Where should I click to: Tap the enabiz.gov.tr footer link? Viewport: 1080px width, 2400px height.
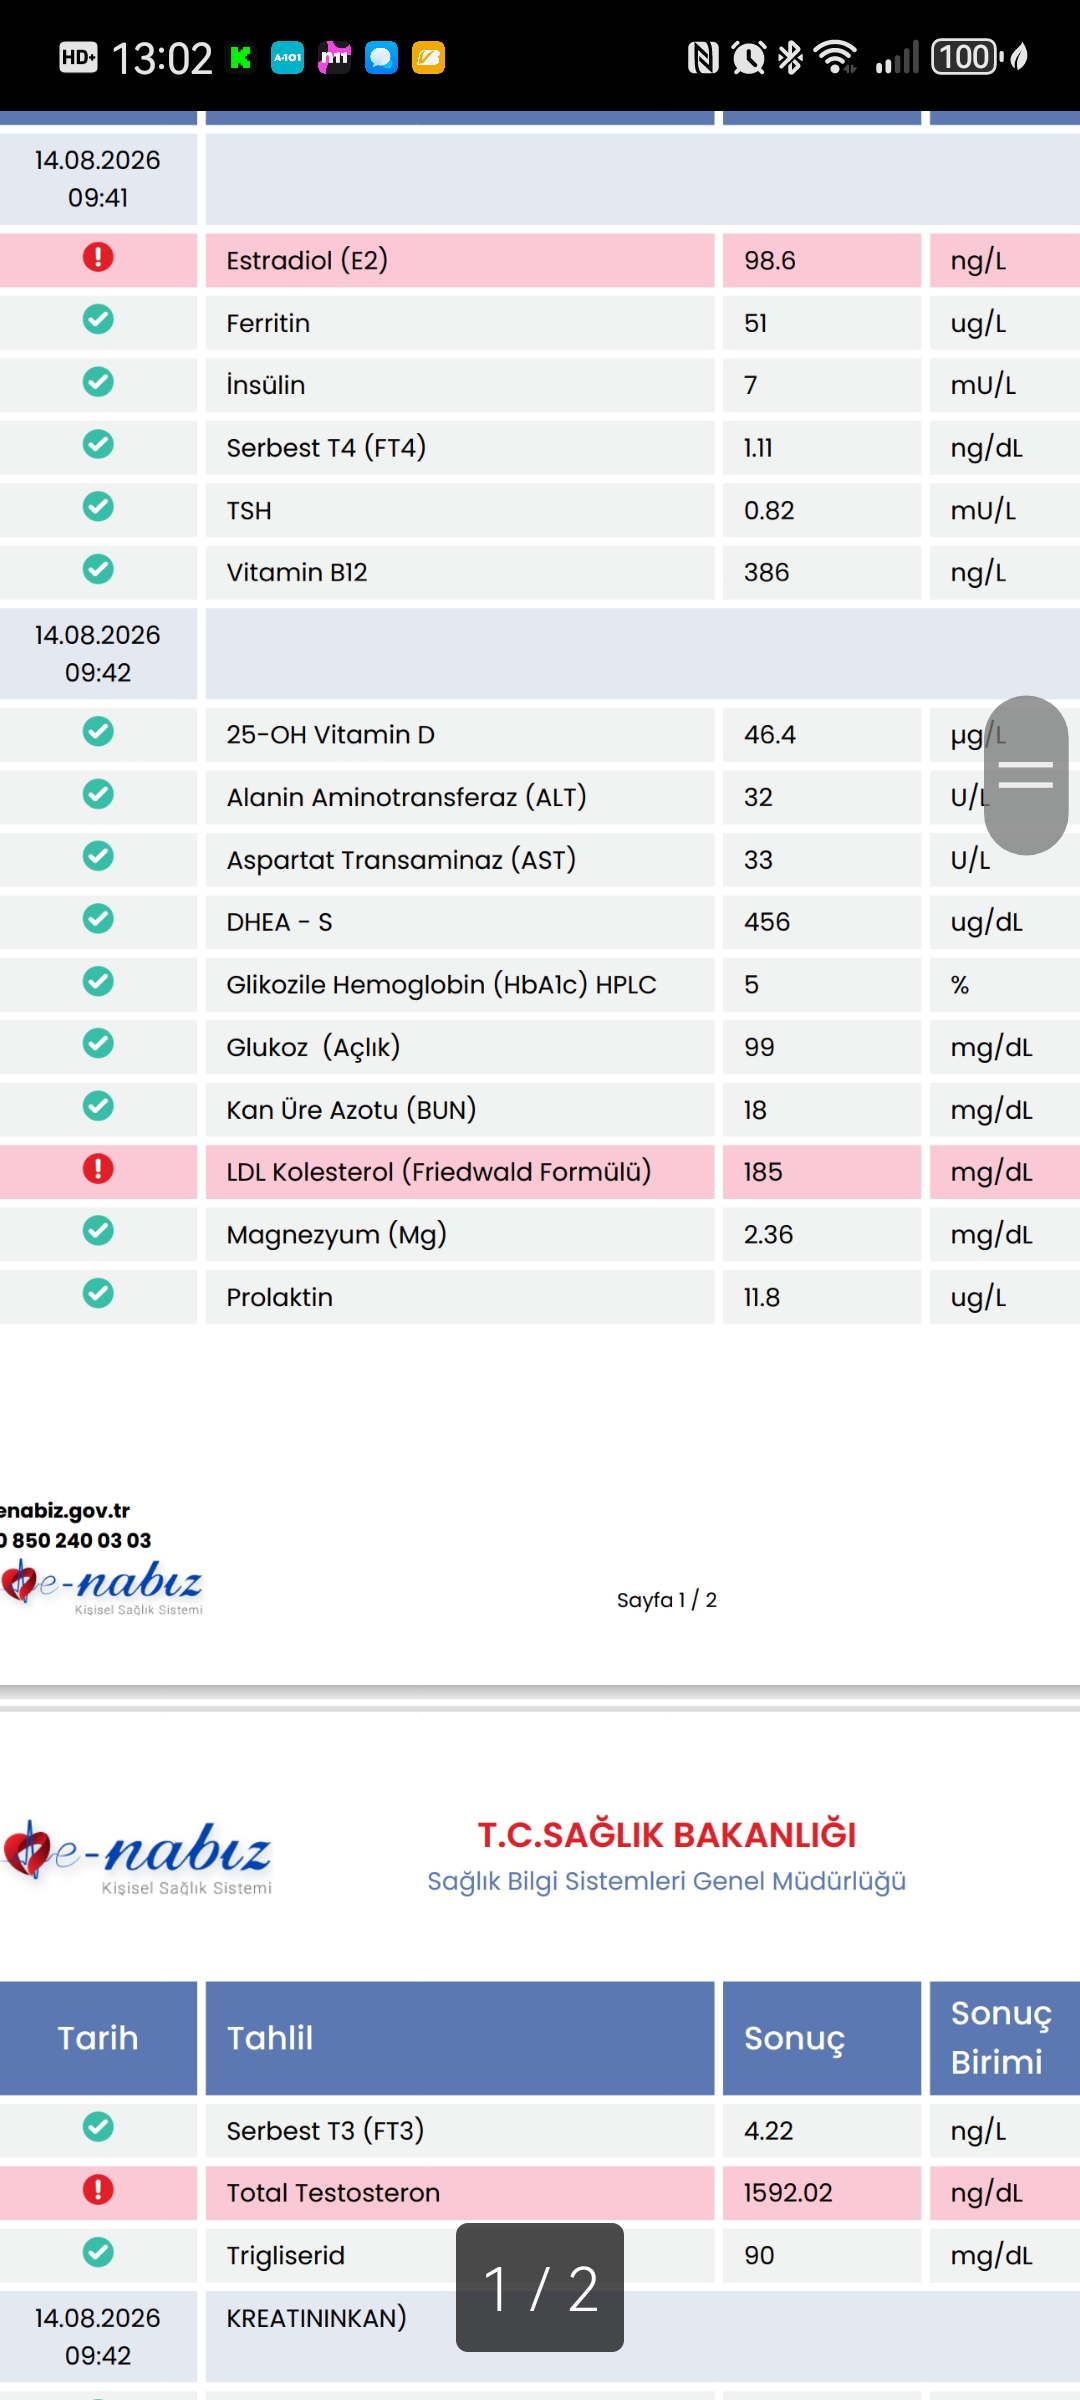tap(65, 1510)
